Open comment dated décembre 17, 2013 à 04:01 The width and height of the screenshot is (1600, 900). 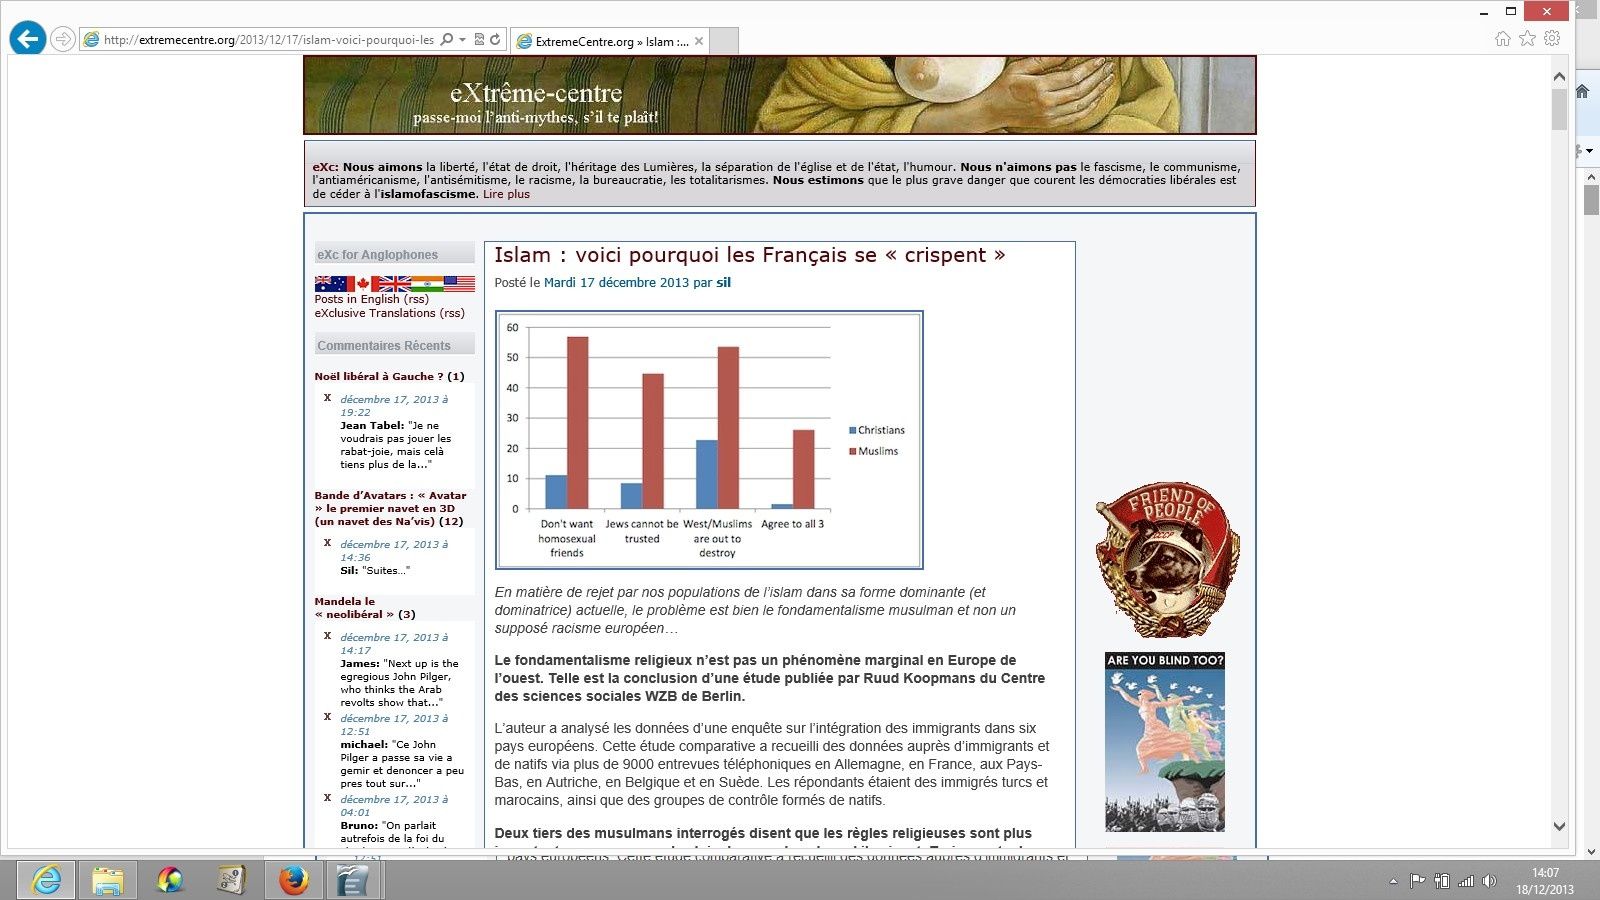point(394,805)
